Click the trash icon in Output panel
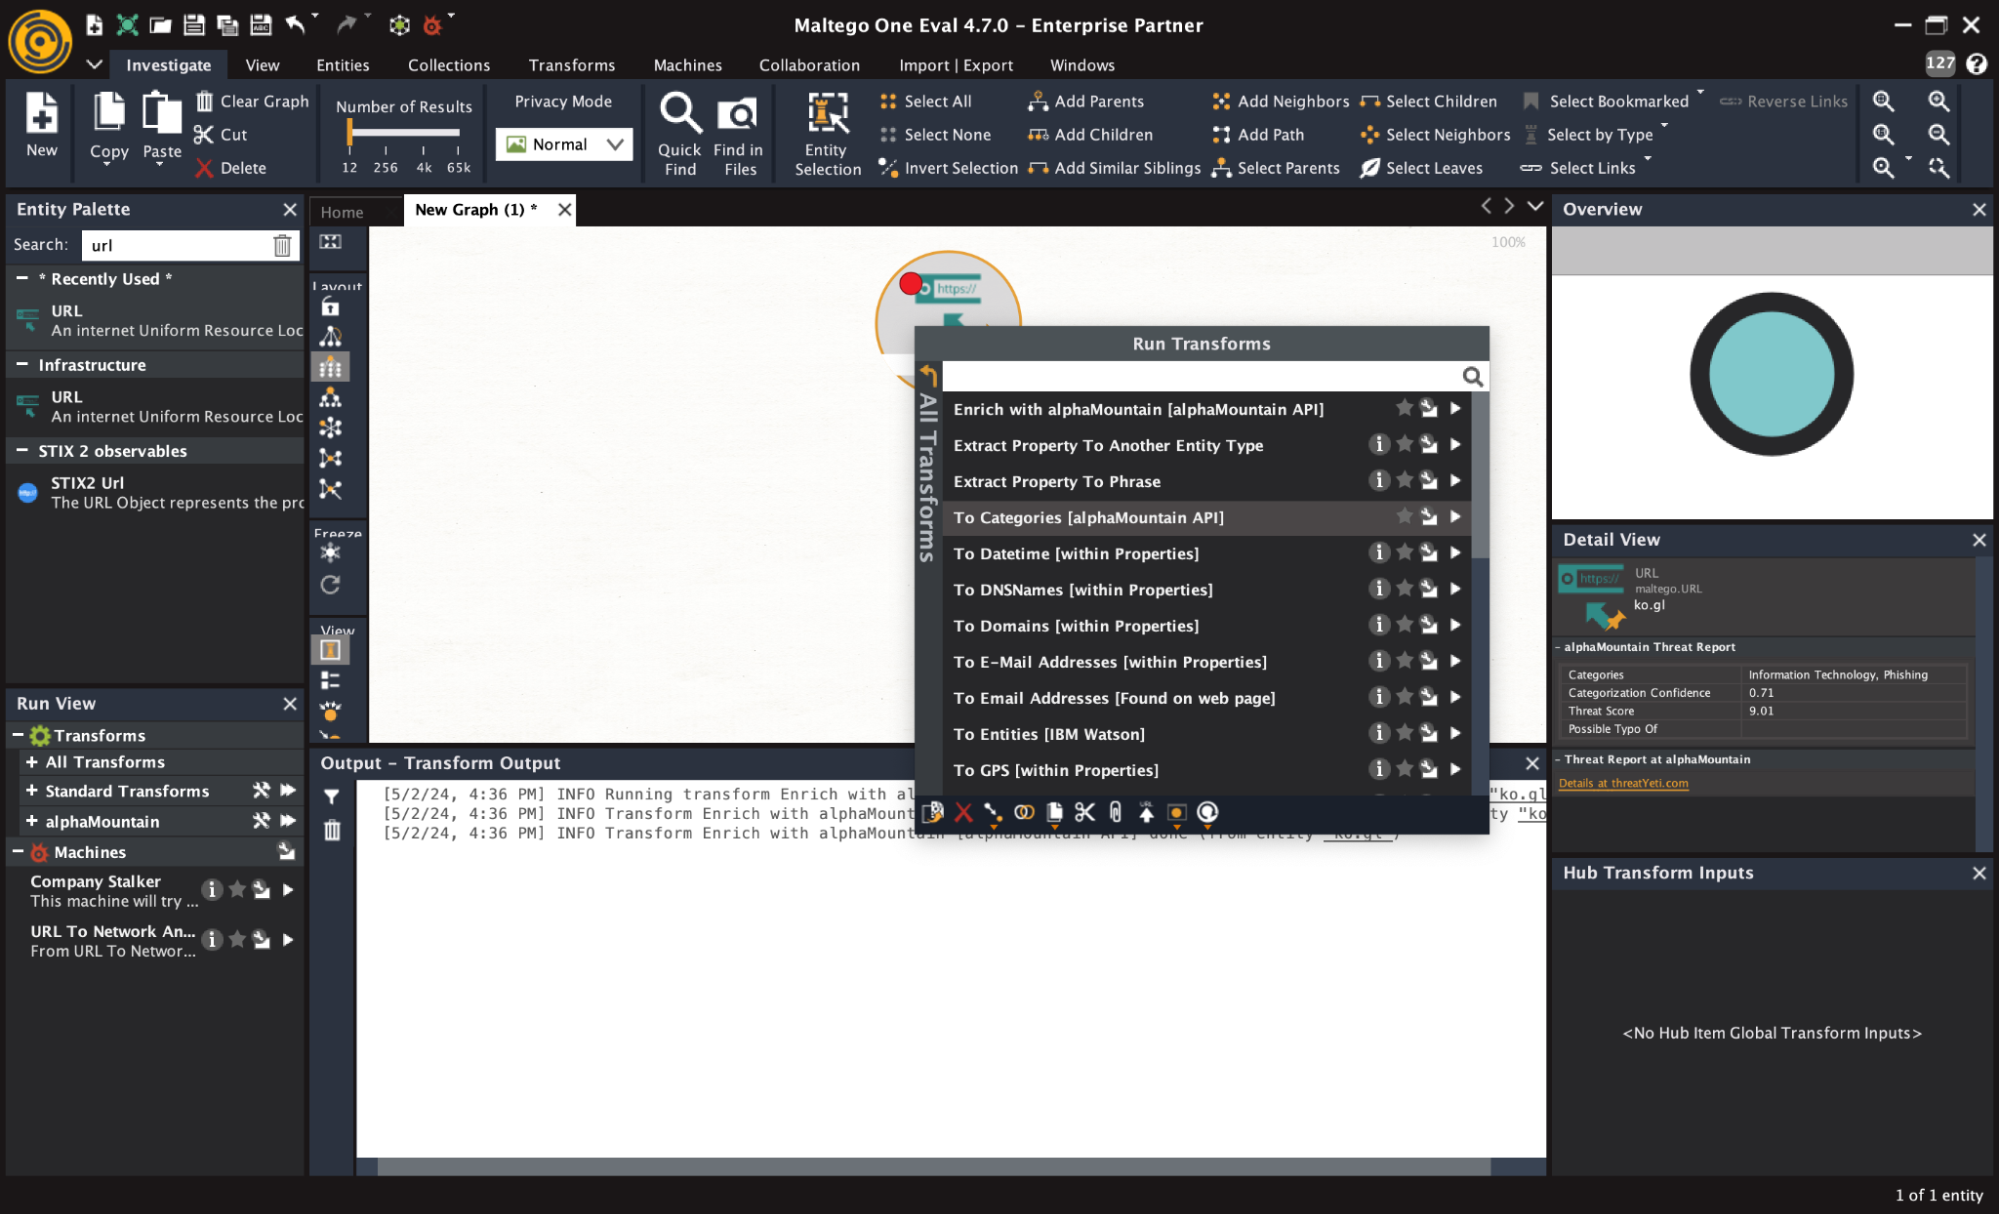Screen dimensions: 1999x1215 pyautogui.click(x=332, y=830)
